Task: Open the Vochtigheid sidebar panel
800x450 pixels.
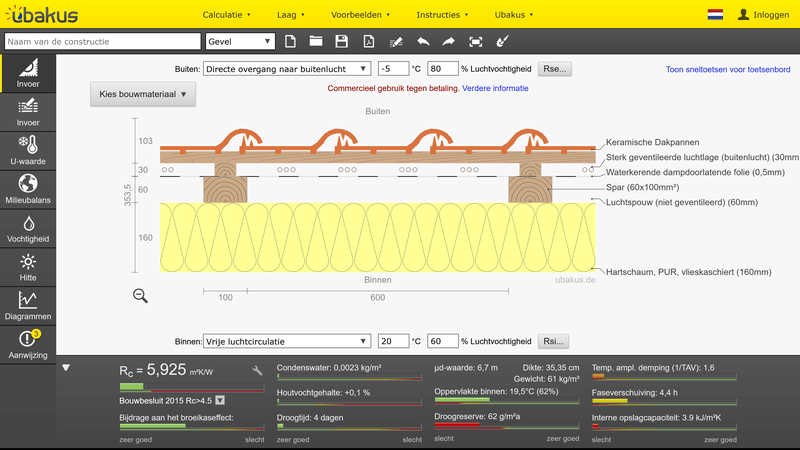Action: tap(28, 229)
